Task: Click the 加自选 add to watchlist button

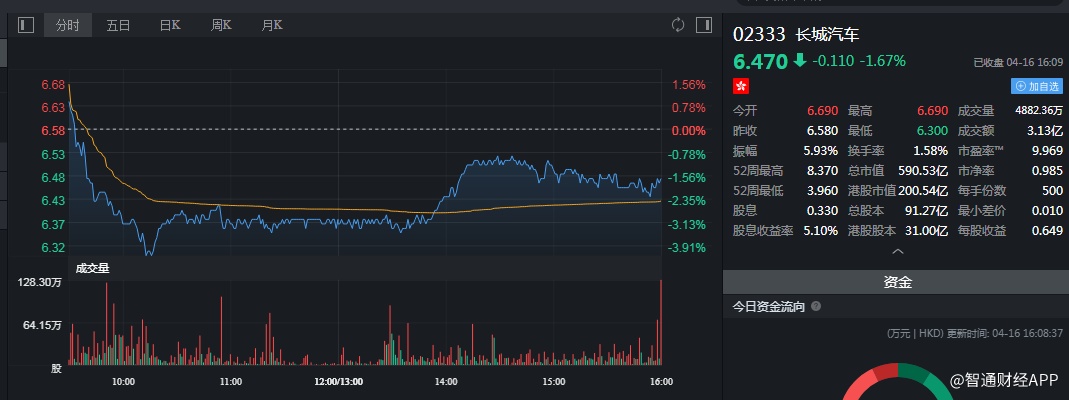Action: click(x=1037, y=86)
